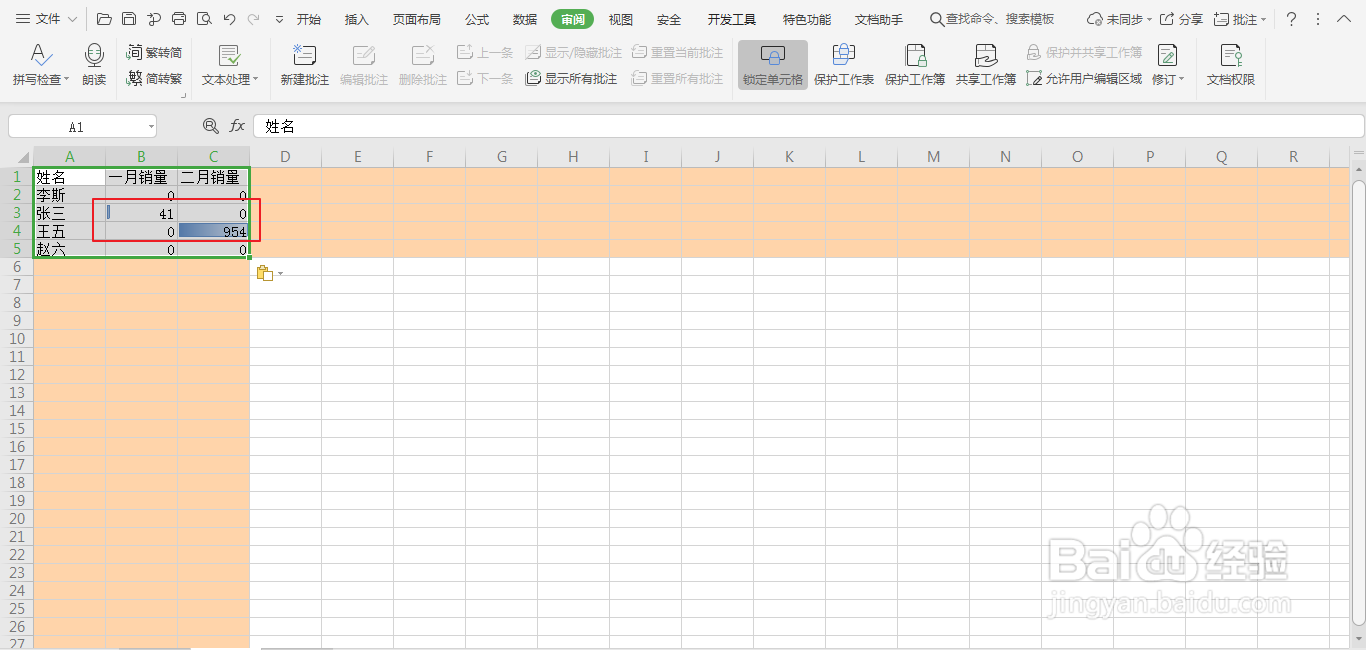This screenshot has height=650, width=1366.
Task: Collapse the ribbon with the chevron icon
Action: point(1343,19)
